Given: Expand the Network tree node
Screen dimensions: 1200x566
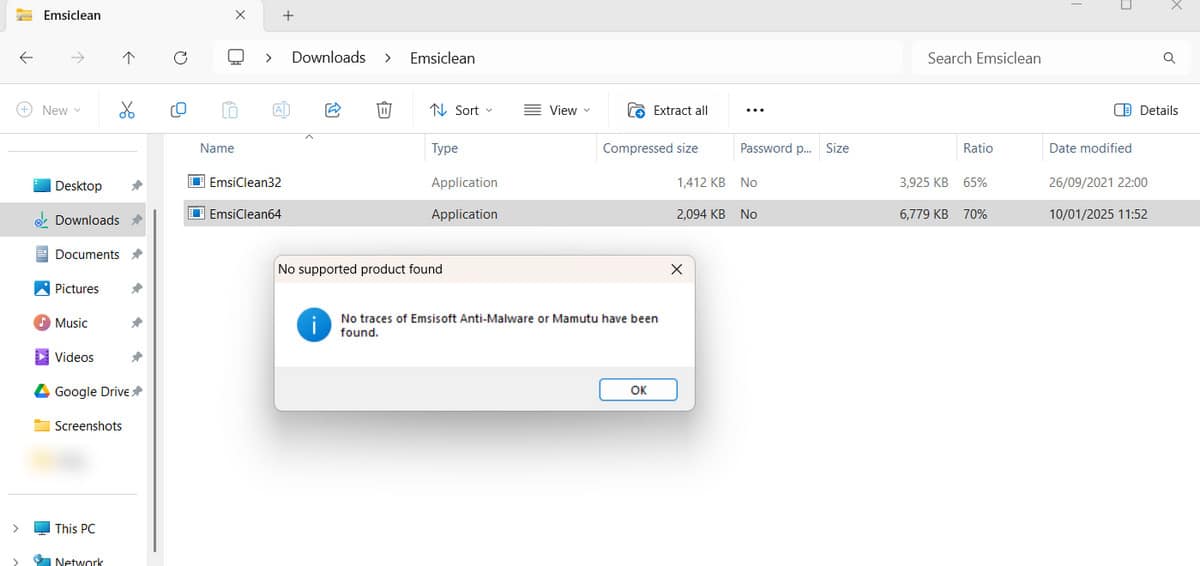Looking at the screenshot, I should tap(15, 561).
